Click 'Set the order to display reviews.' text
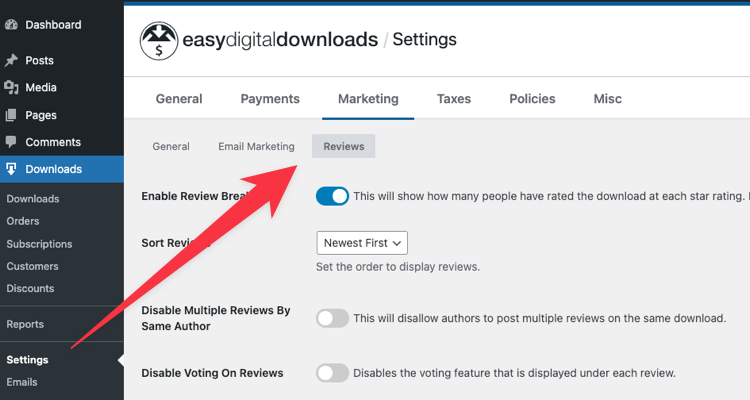 click(397, 267)
